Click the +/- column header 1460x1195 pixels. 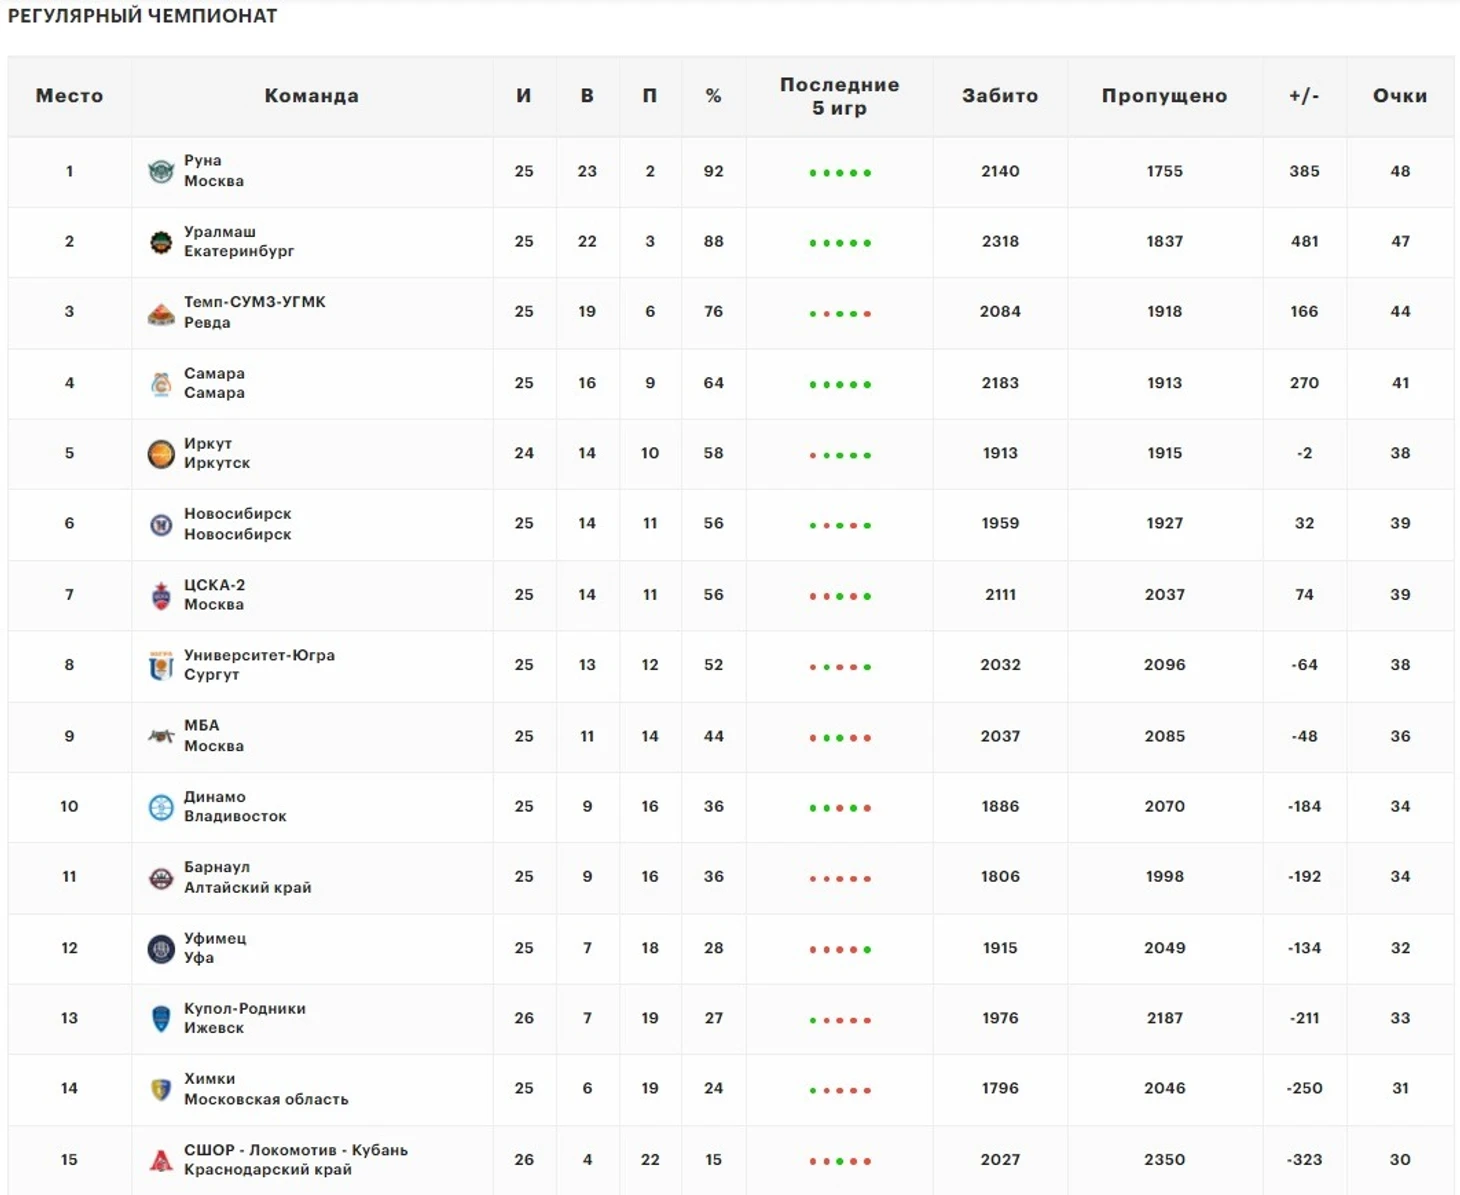coord(1304,96)
